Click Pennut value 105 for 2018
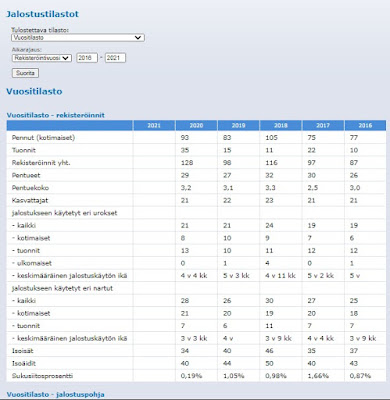Screen dimensions: 390x400 pyautogui.click(x=271, y=138)
